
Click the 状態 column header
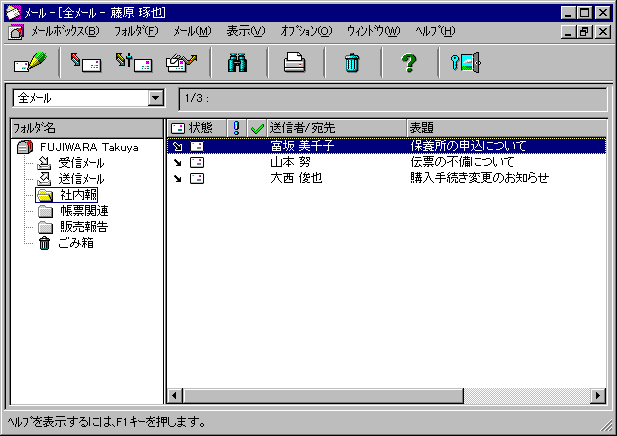(197, 128)
